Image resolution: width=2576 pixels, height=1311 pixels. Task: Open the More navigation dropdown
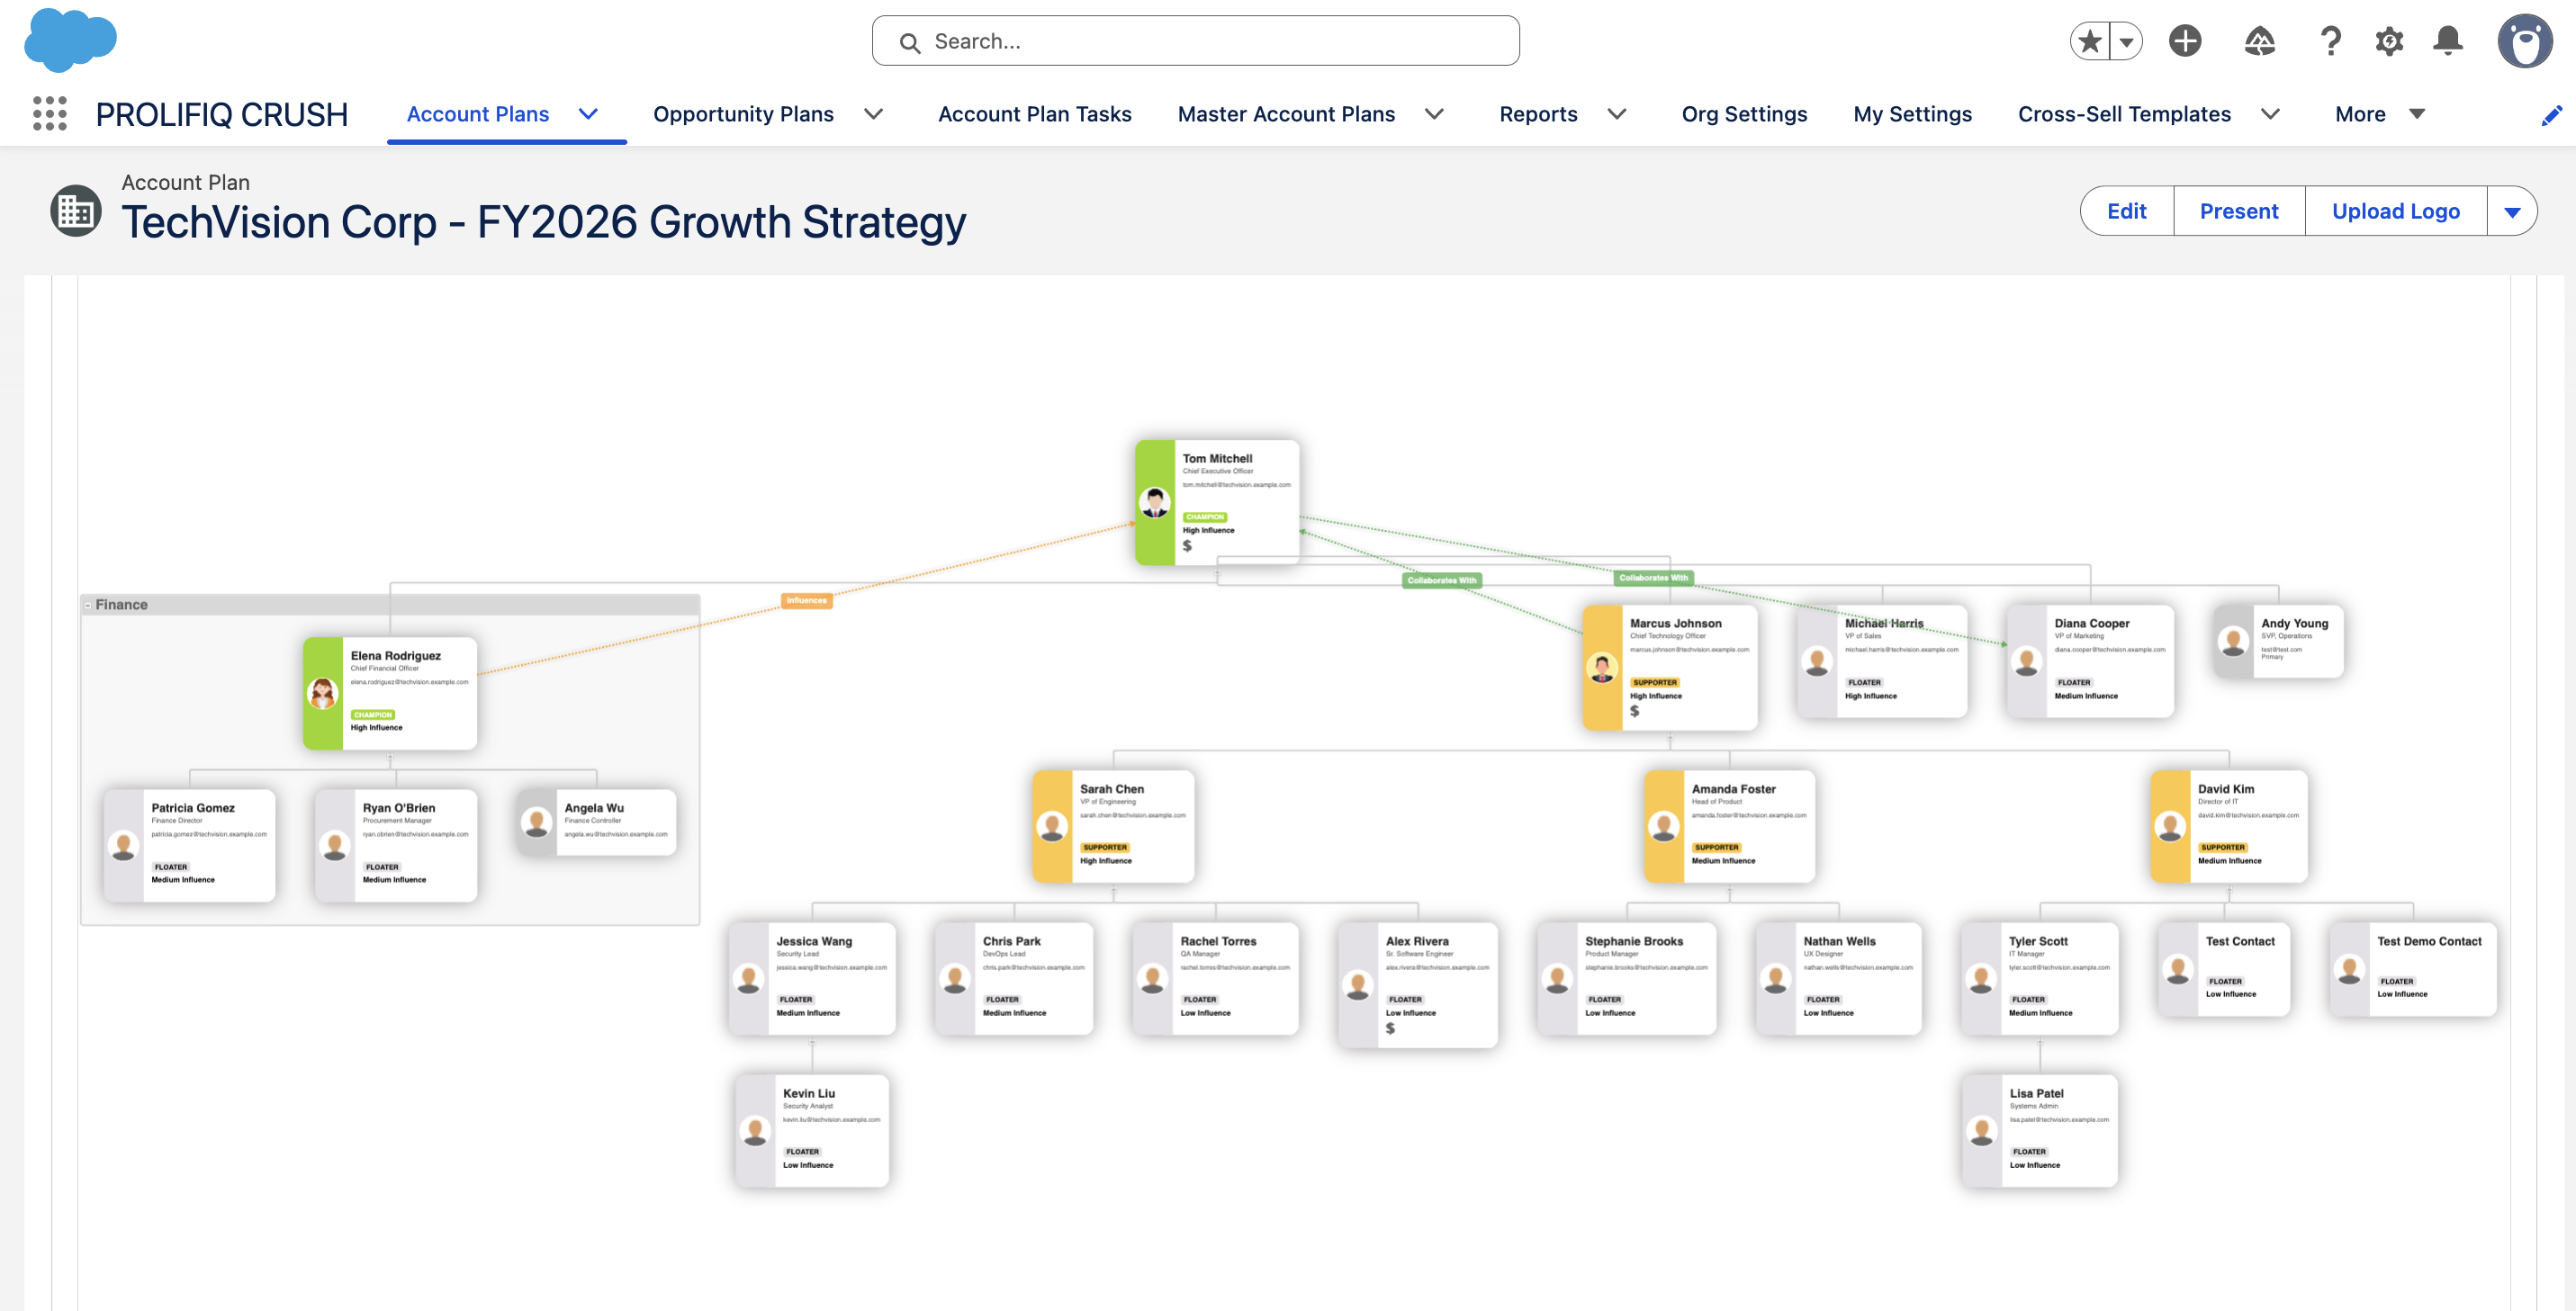pos(2380,114)
